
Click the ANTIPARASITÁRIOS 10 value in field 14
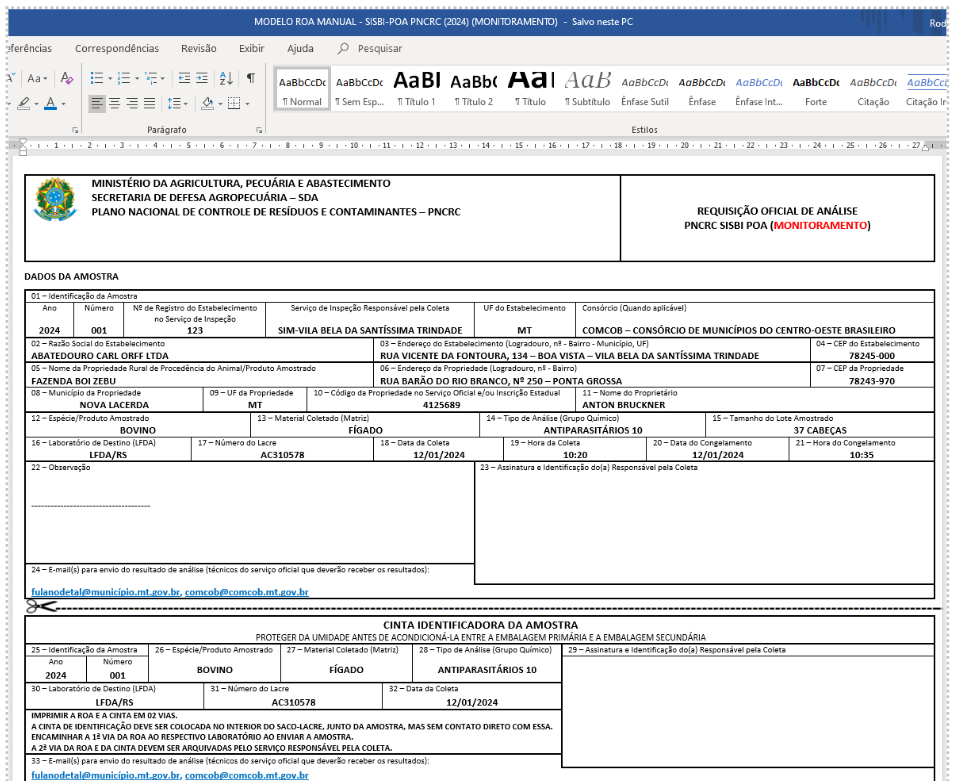[x=593, y=430]
